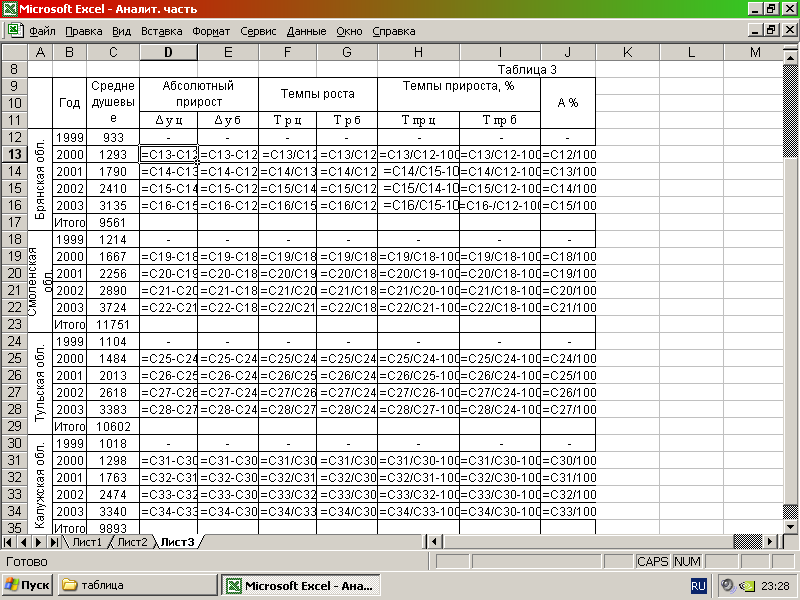
Task: Open the Файл menu
Action: 42,31
